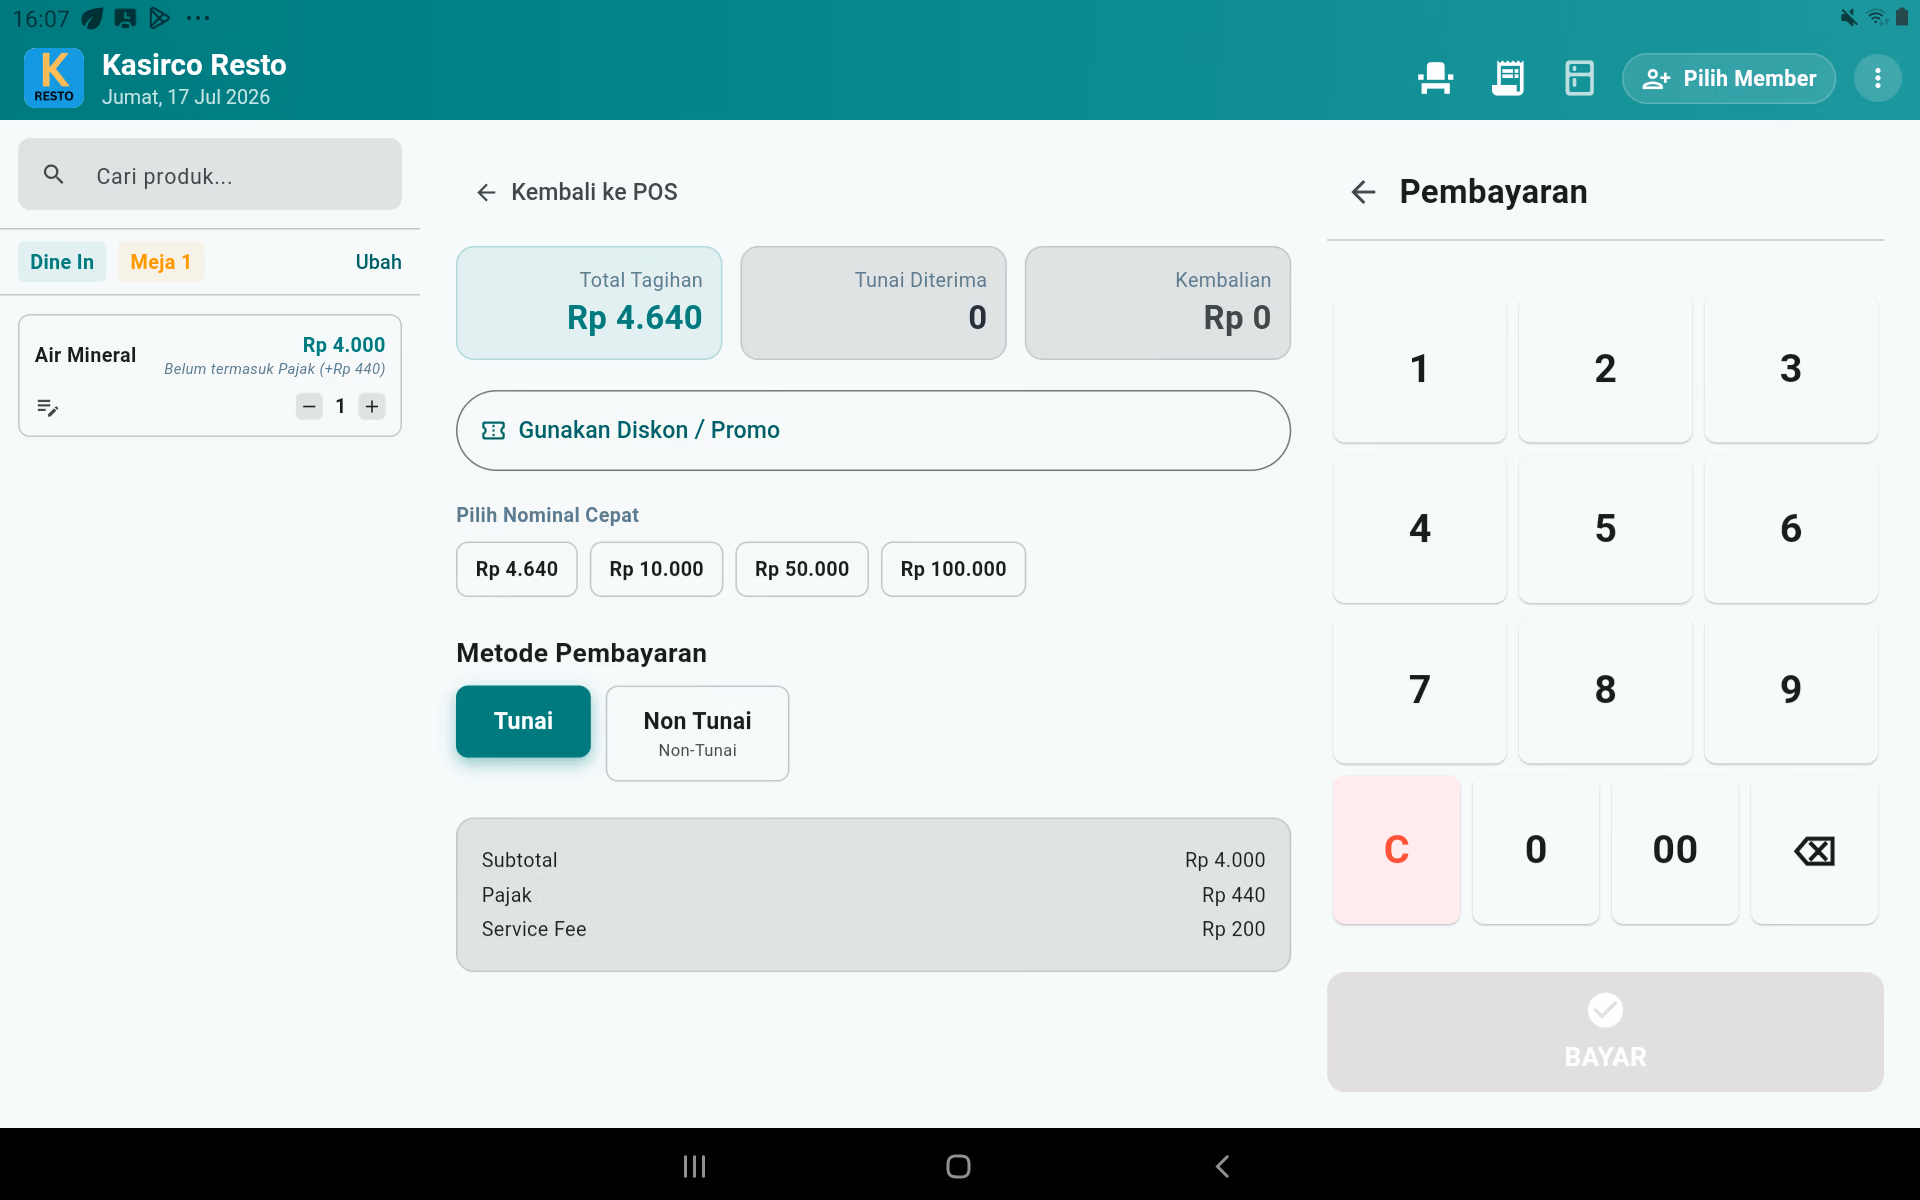
Task: Select the Dine In order type tag
Action: [62, 262]
